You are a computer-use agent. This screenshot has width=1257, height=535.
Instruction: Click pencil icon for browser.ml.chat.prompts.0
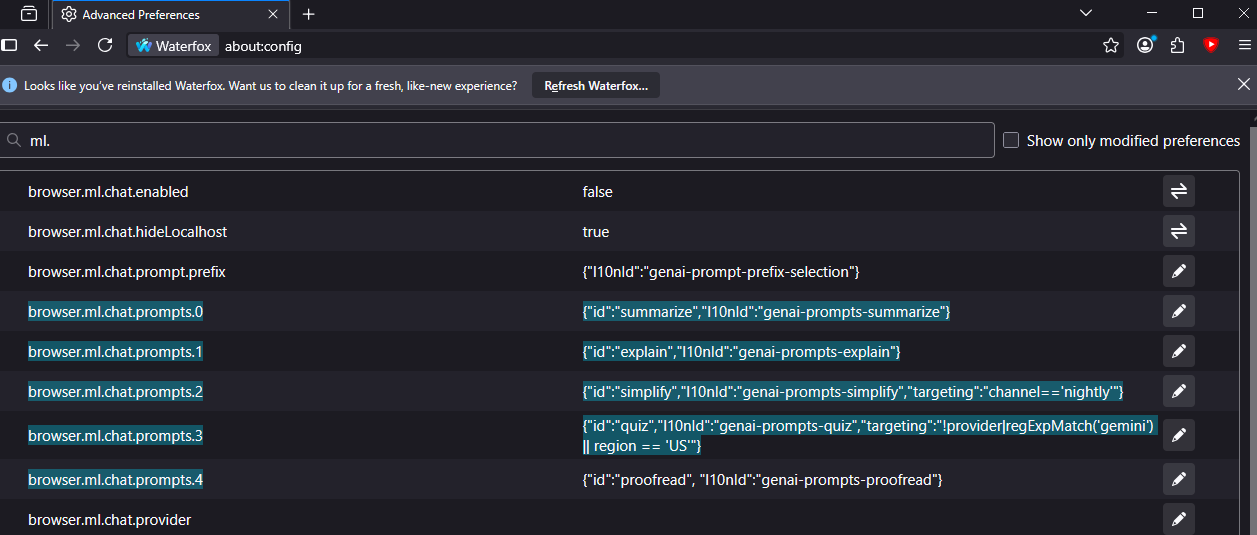(x=1178, y=312)
